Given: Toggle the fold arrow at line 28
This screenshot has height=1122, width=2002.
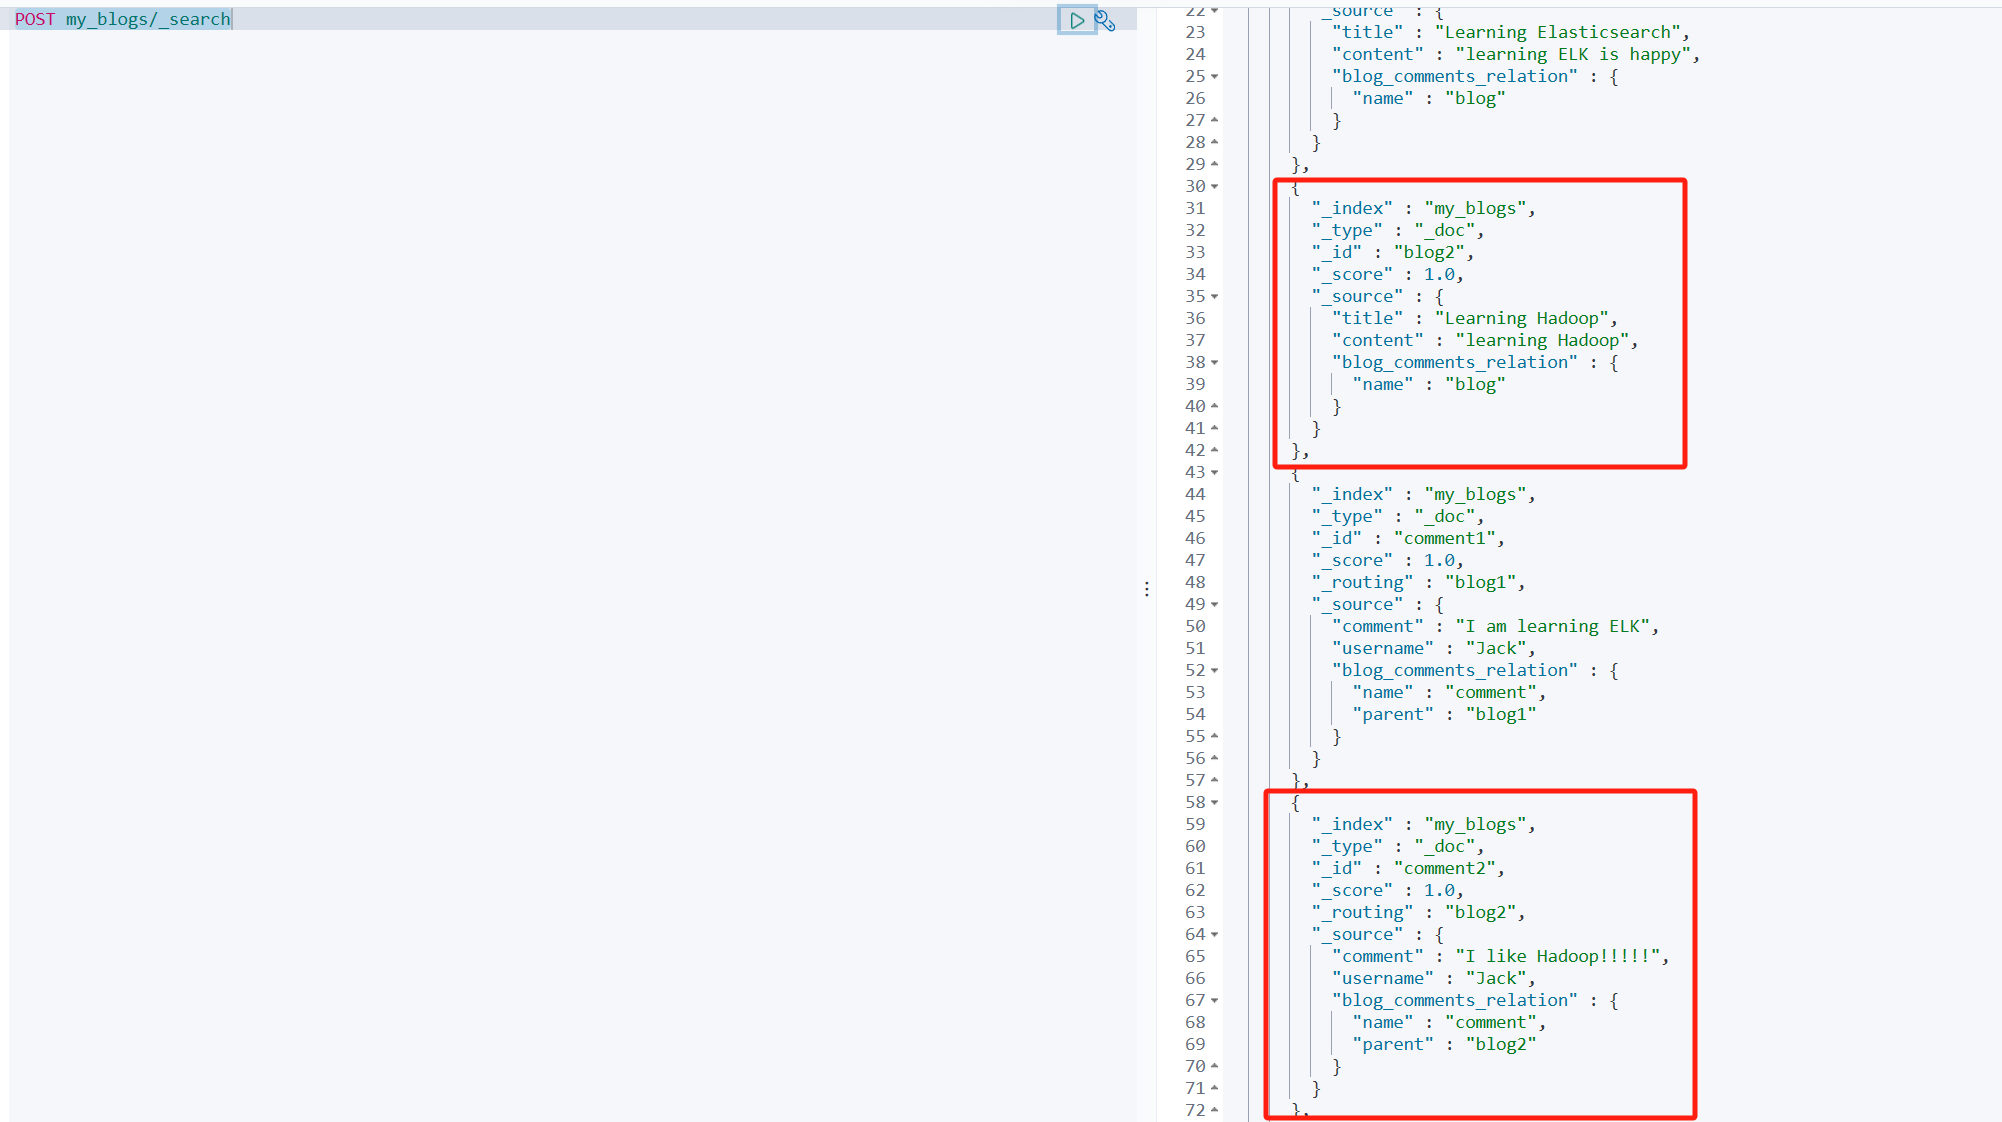Looking at the screenshot, I should [1215, 142].
